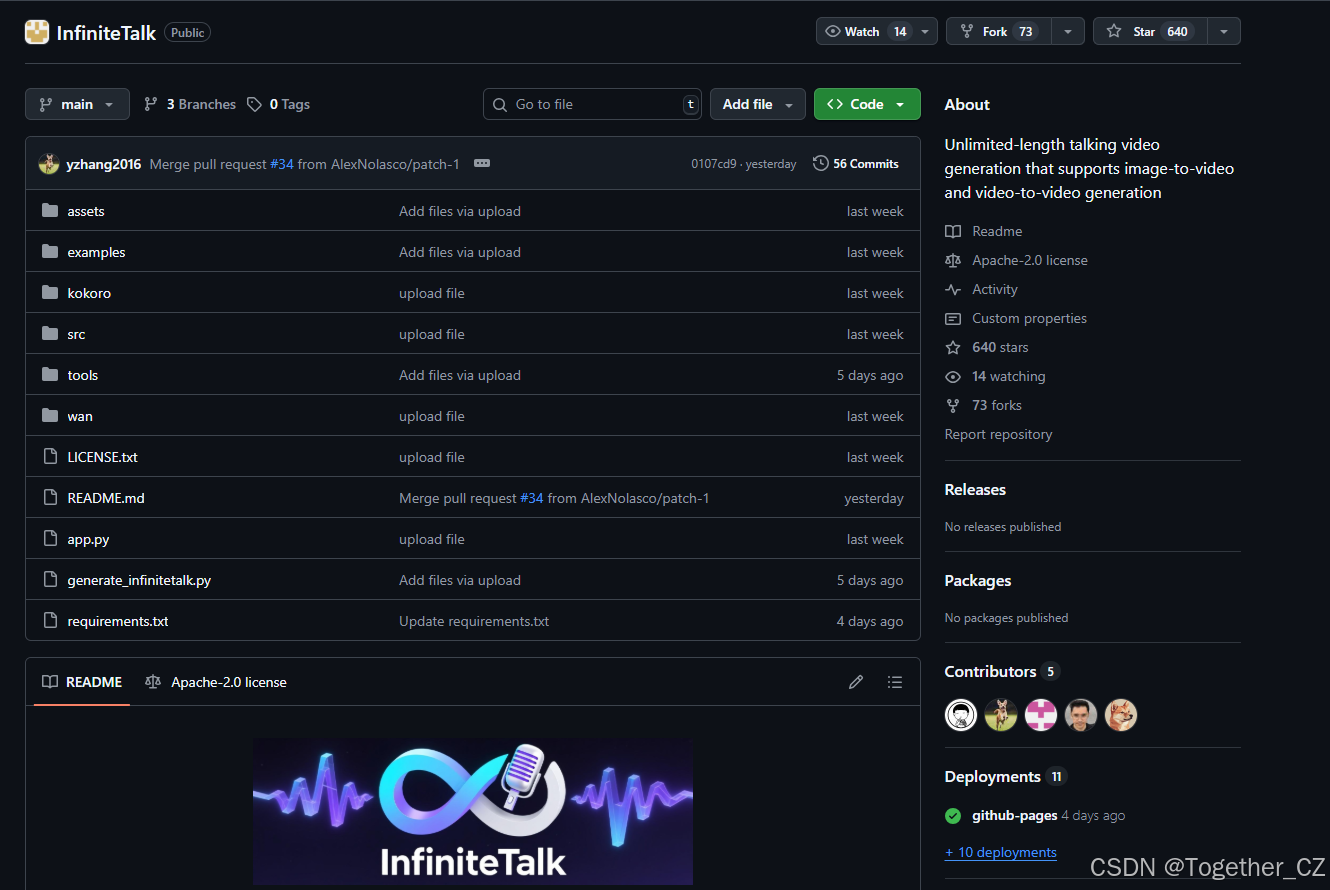
Task: Click the fourth contributor man avatar
Action: pyautogui.click(x=1081, y=715)
